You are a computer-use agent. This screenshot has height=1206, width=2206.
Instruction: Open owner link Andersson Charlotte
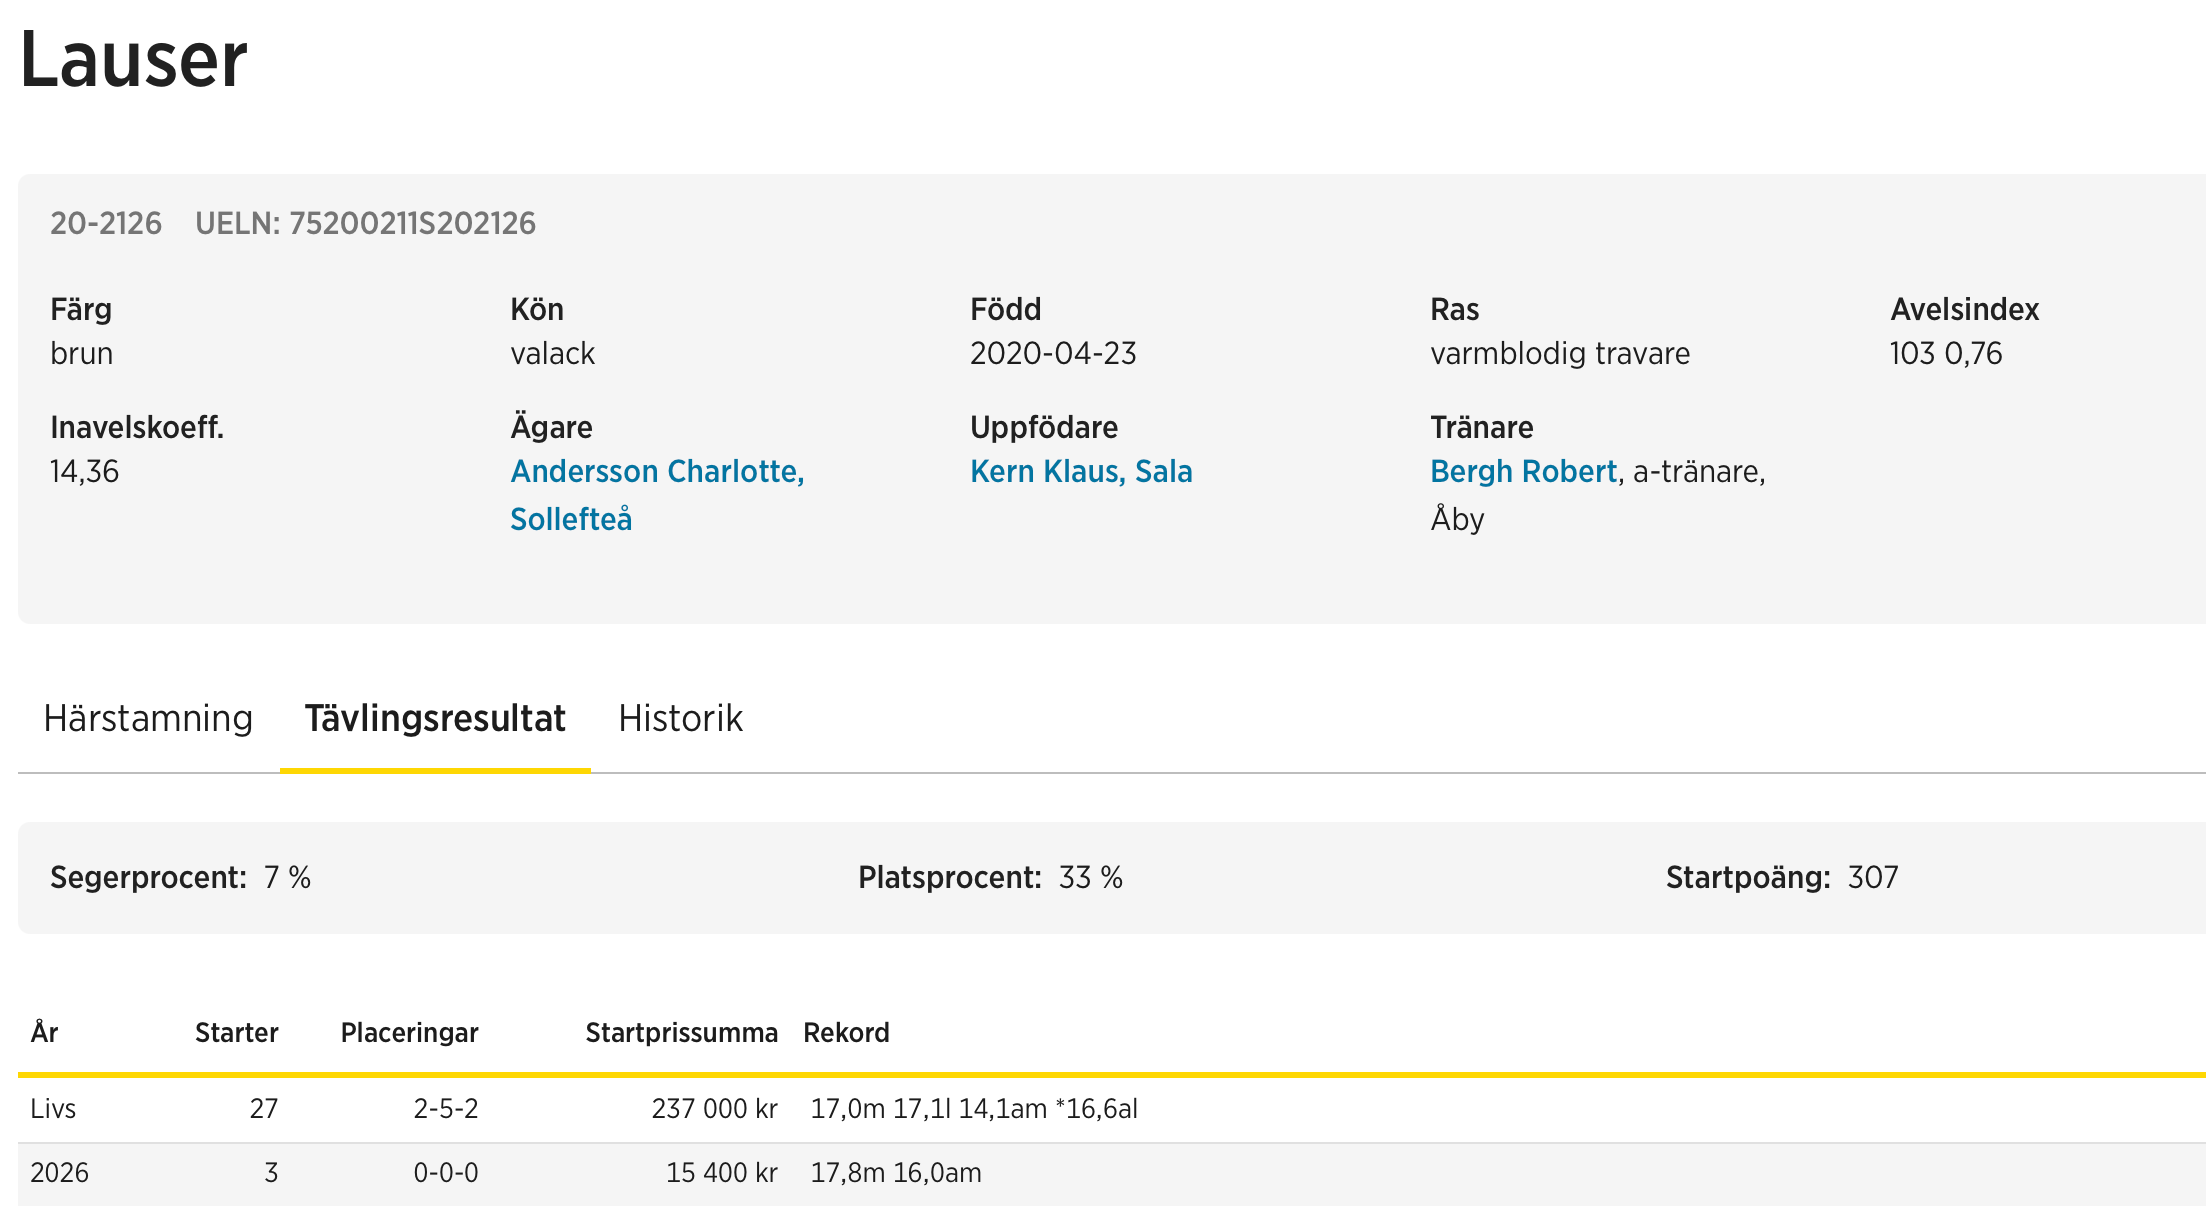(656, 472)
